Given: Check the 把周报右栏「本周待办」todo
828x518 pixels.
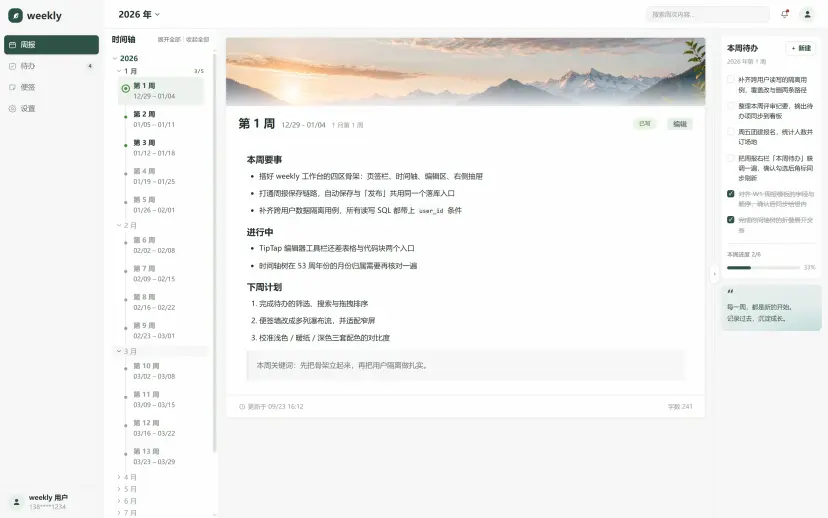Looking at the screenshot, I should click(731, 158).
